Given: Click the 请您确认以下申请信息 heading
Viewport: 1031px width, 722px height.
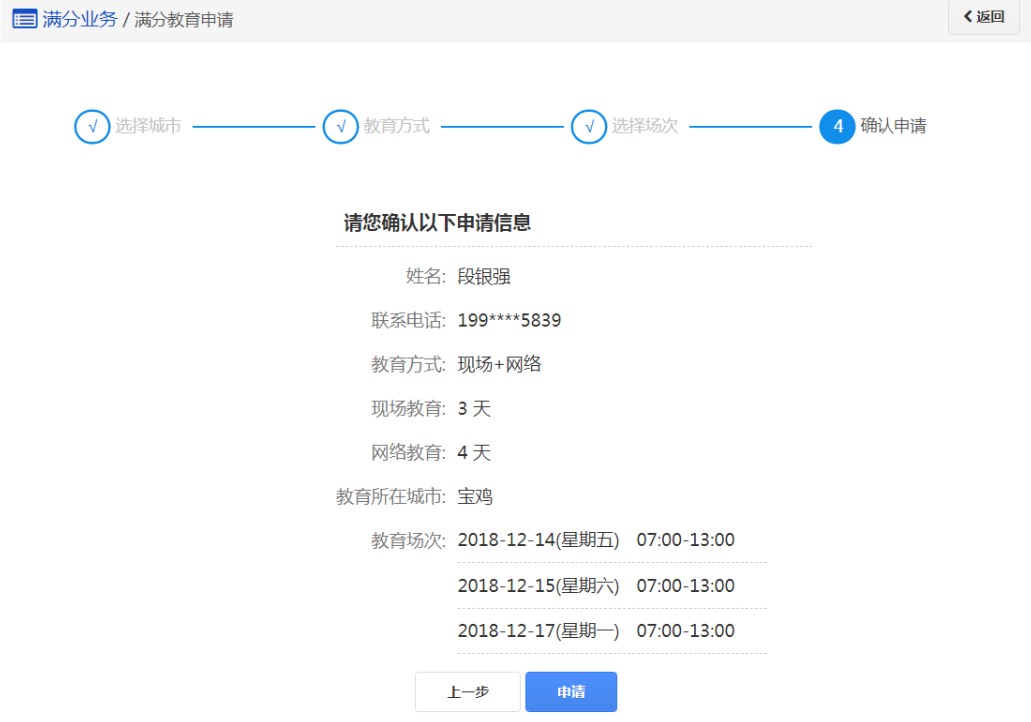Looking at the screenshot, I should [x=437, y=223].
